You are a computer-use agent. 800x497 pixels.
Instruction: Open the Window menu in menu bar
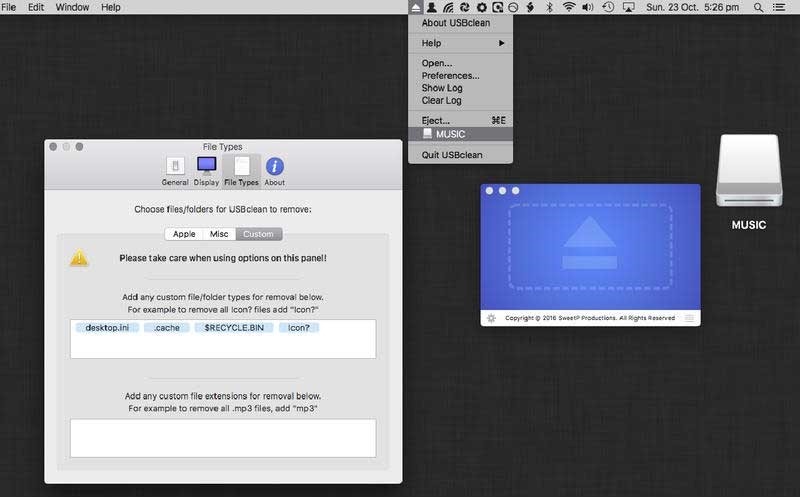point(72,7)
